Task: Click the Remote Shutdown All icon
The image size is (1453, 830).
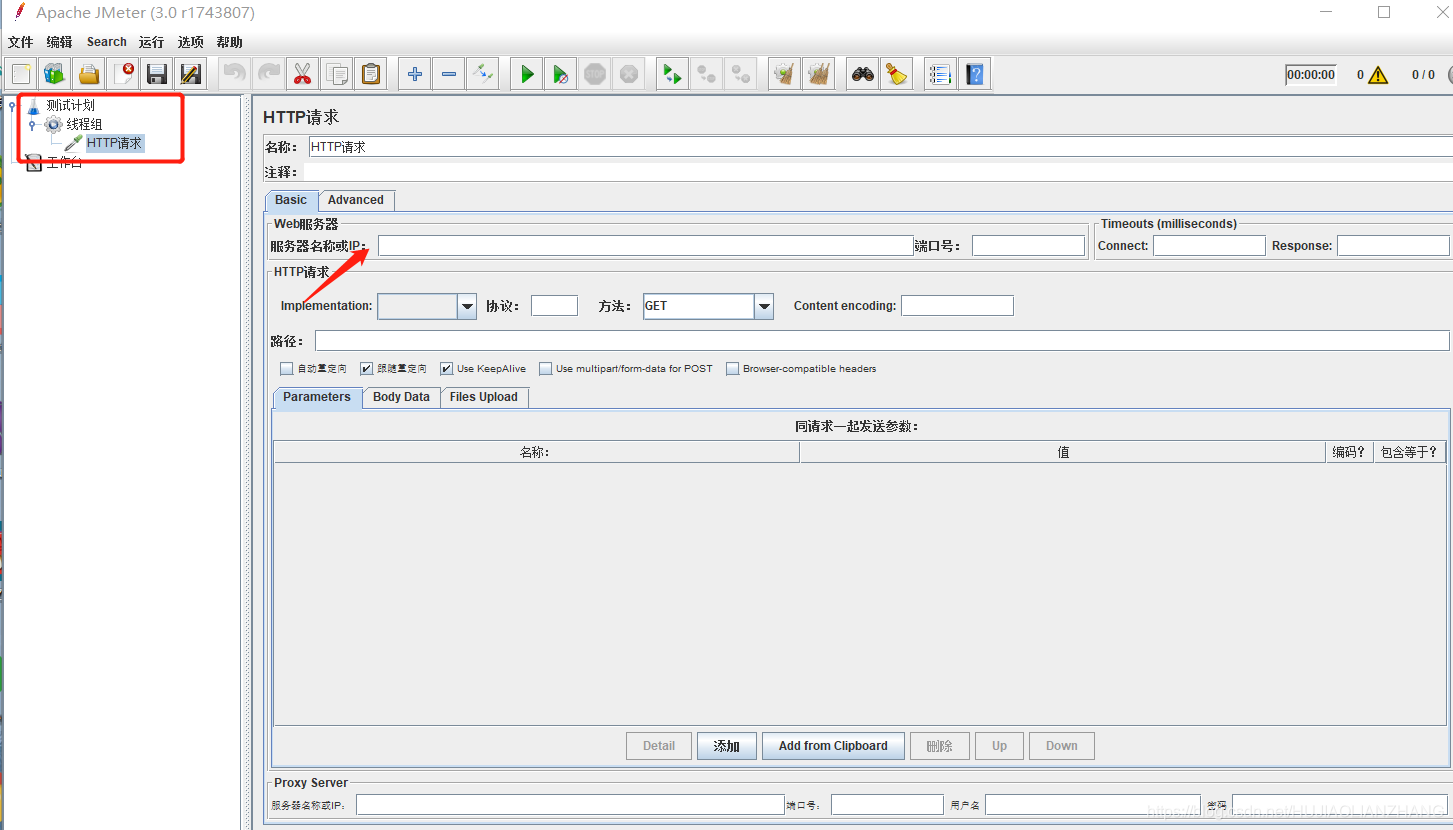Action: (741, 74)
